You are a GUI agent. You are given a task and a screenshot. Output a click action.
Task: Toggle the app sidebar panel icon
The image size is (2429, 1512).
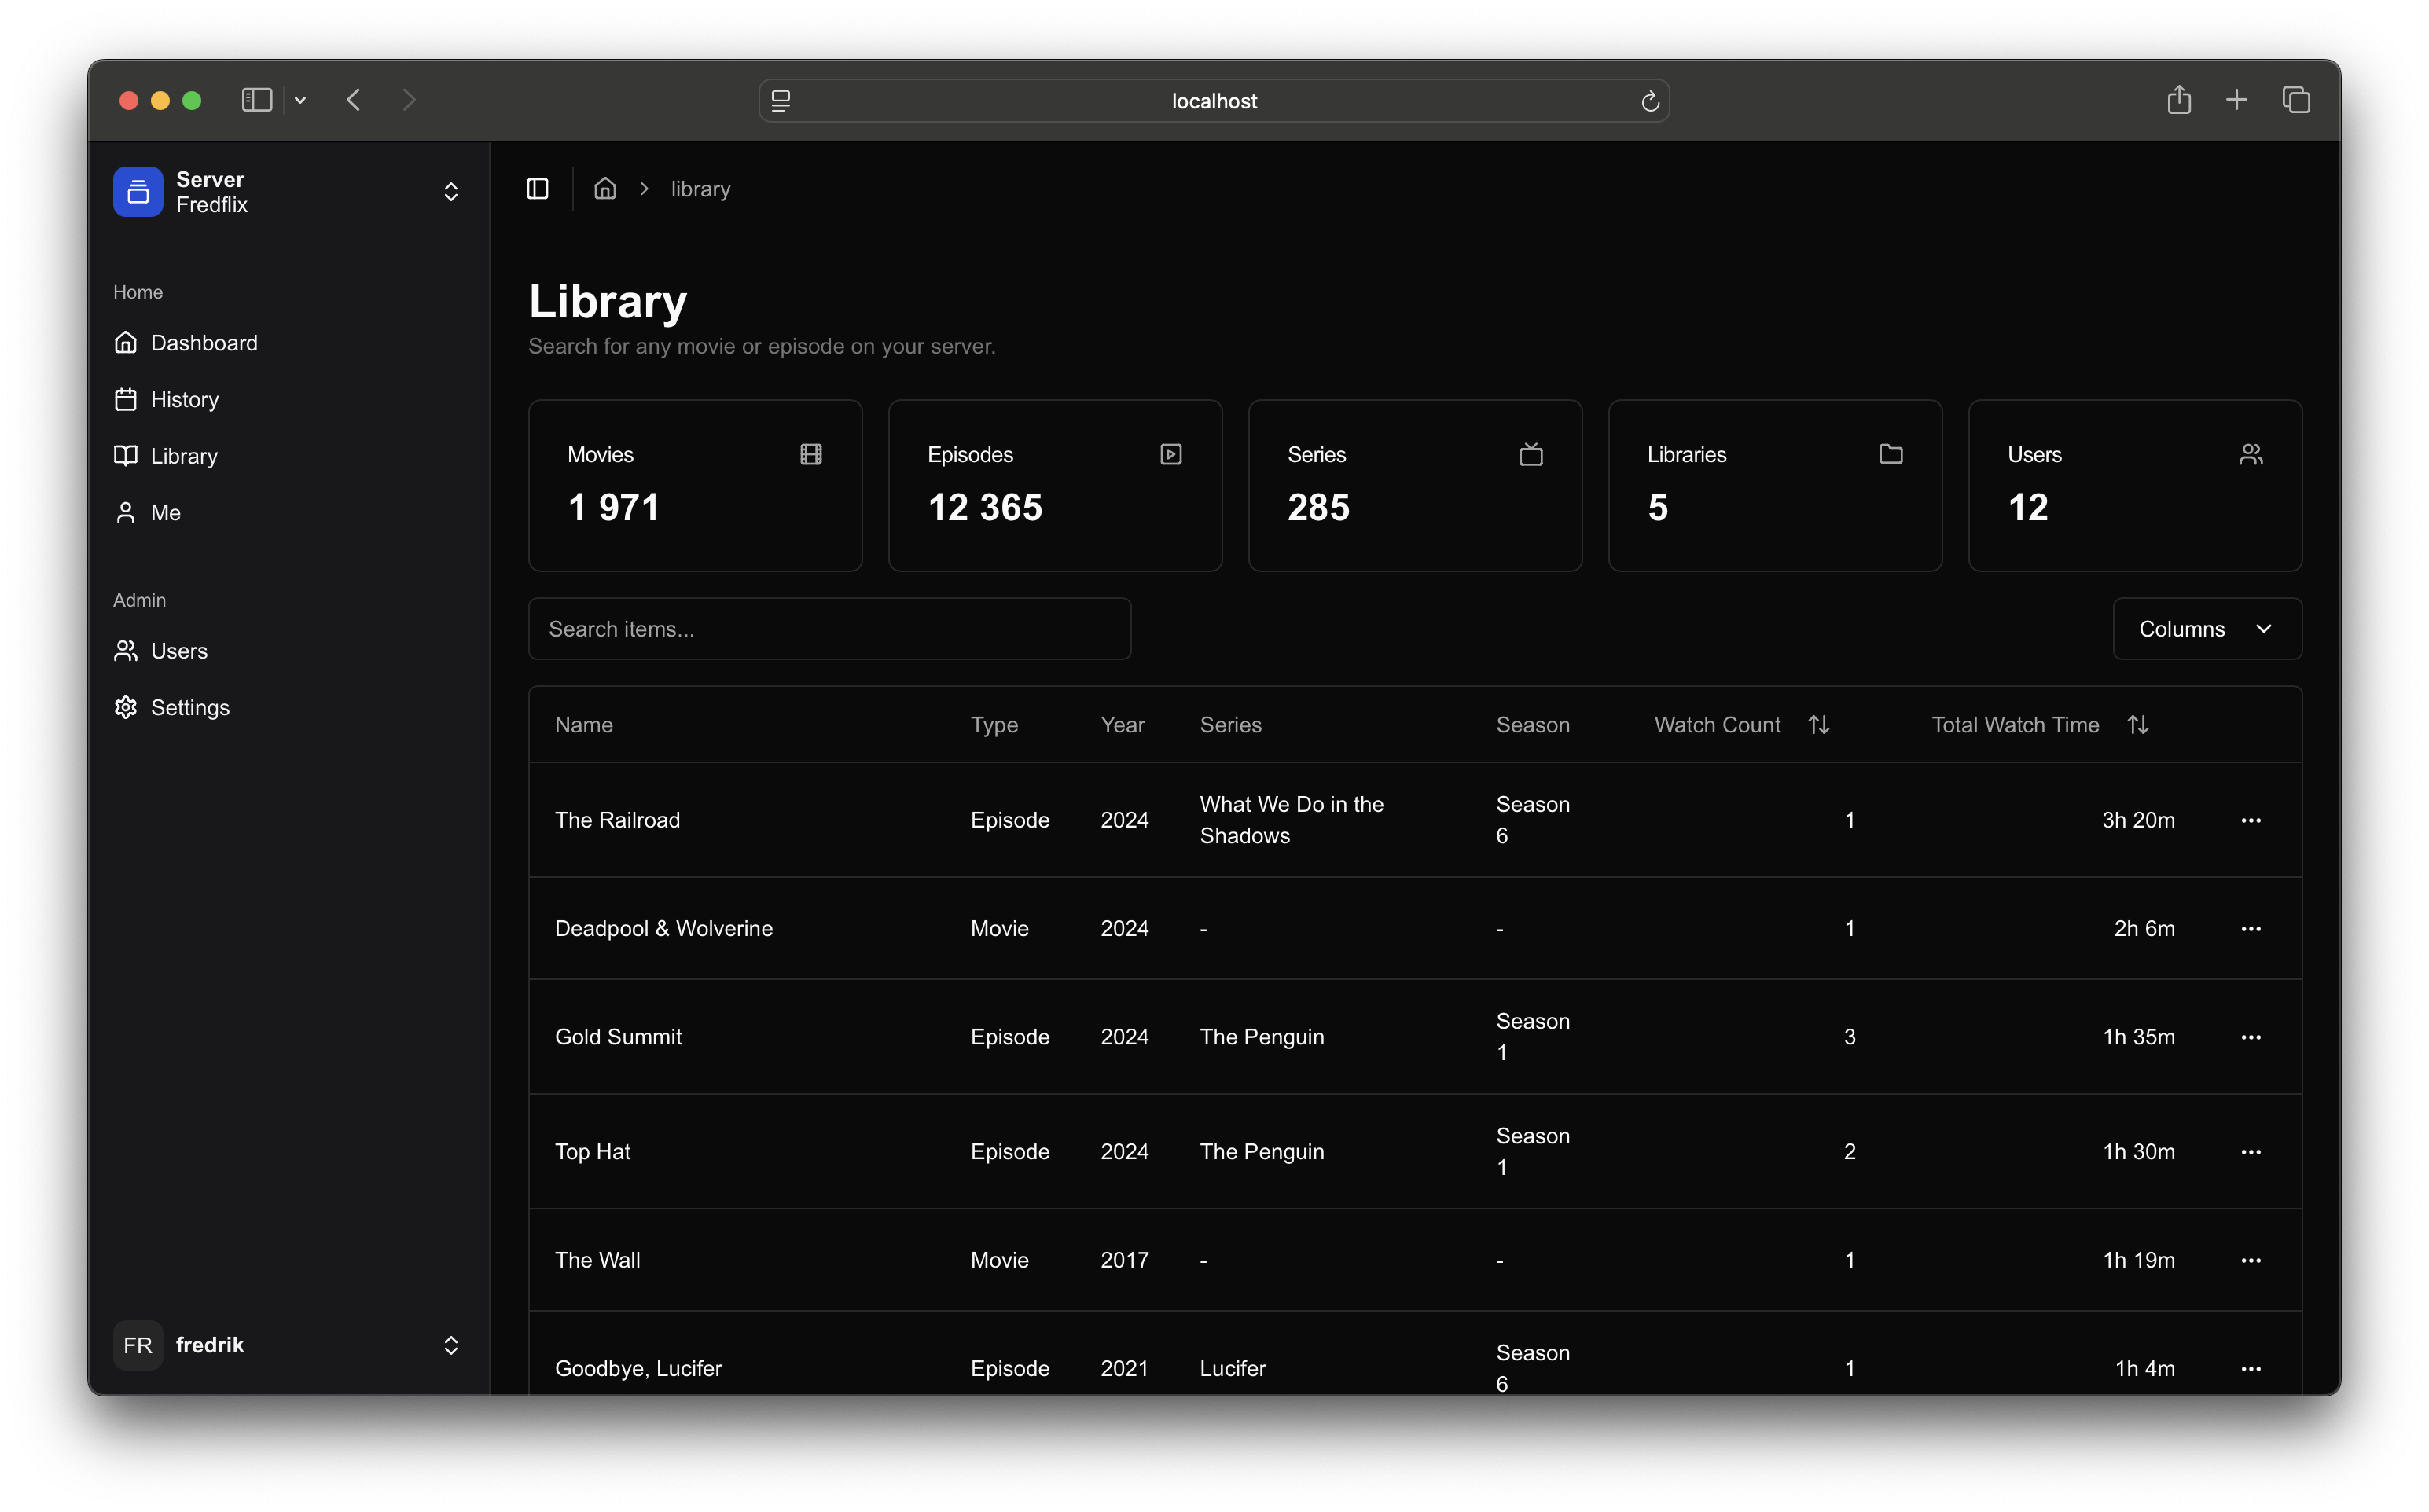(x=537, y=189)
